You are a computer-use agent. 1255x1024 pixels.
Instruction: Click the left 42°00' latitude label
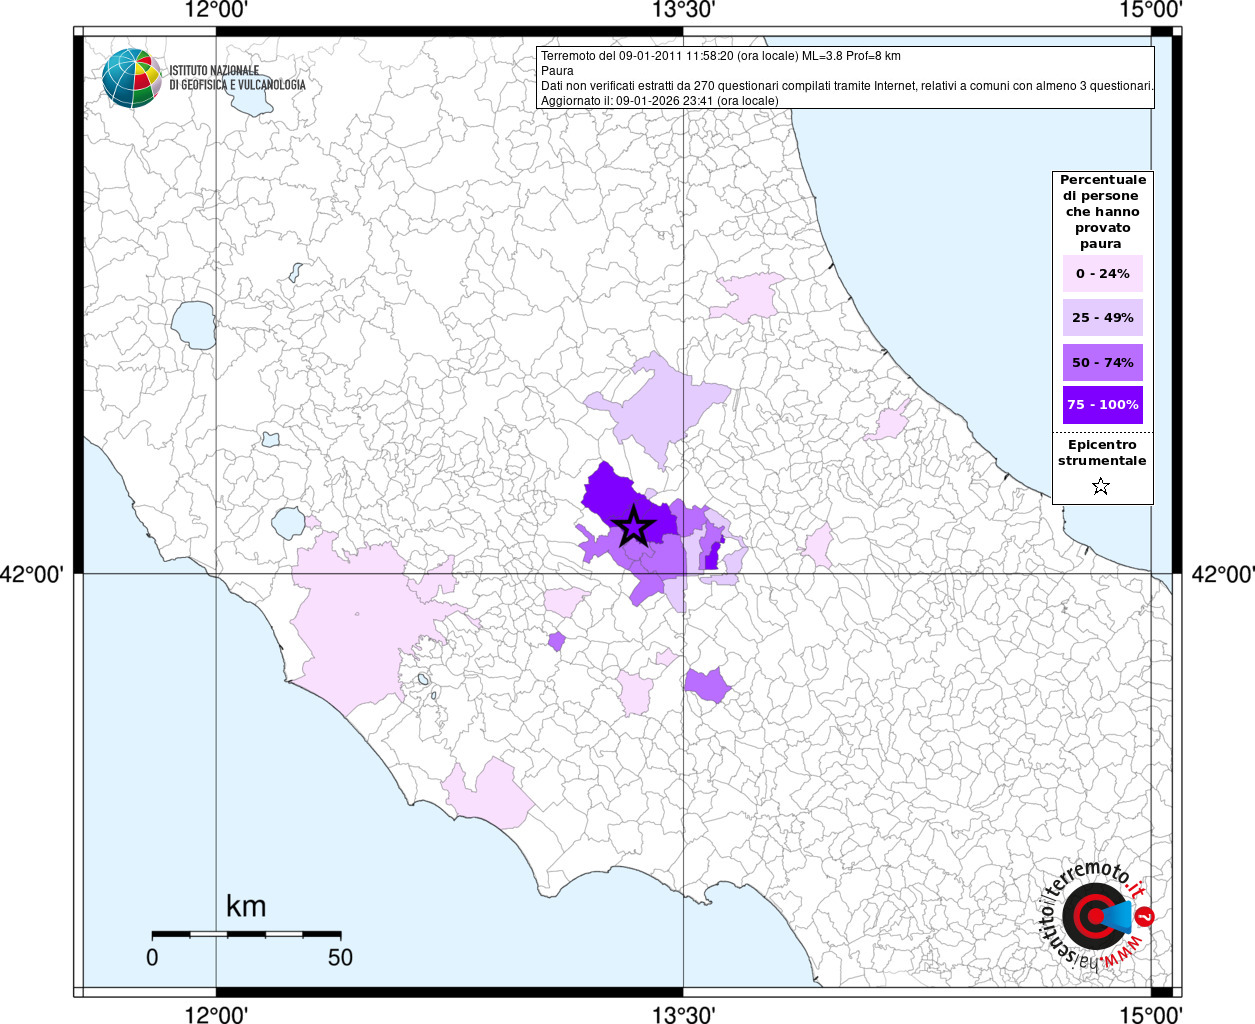tap(32, 574)
